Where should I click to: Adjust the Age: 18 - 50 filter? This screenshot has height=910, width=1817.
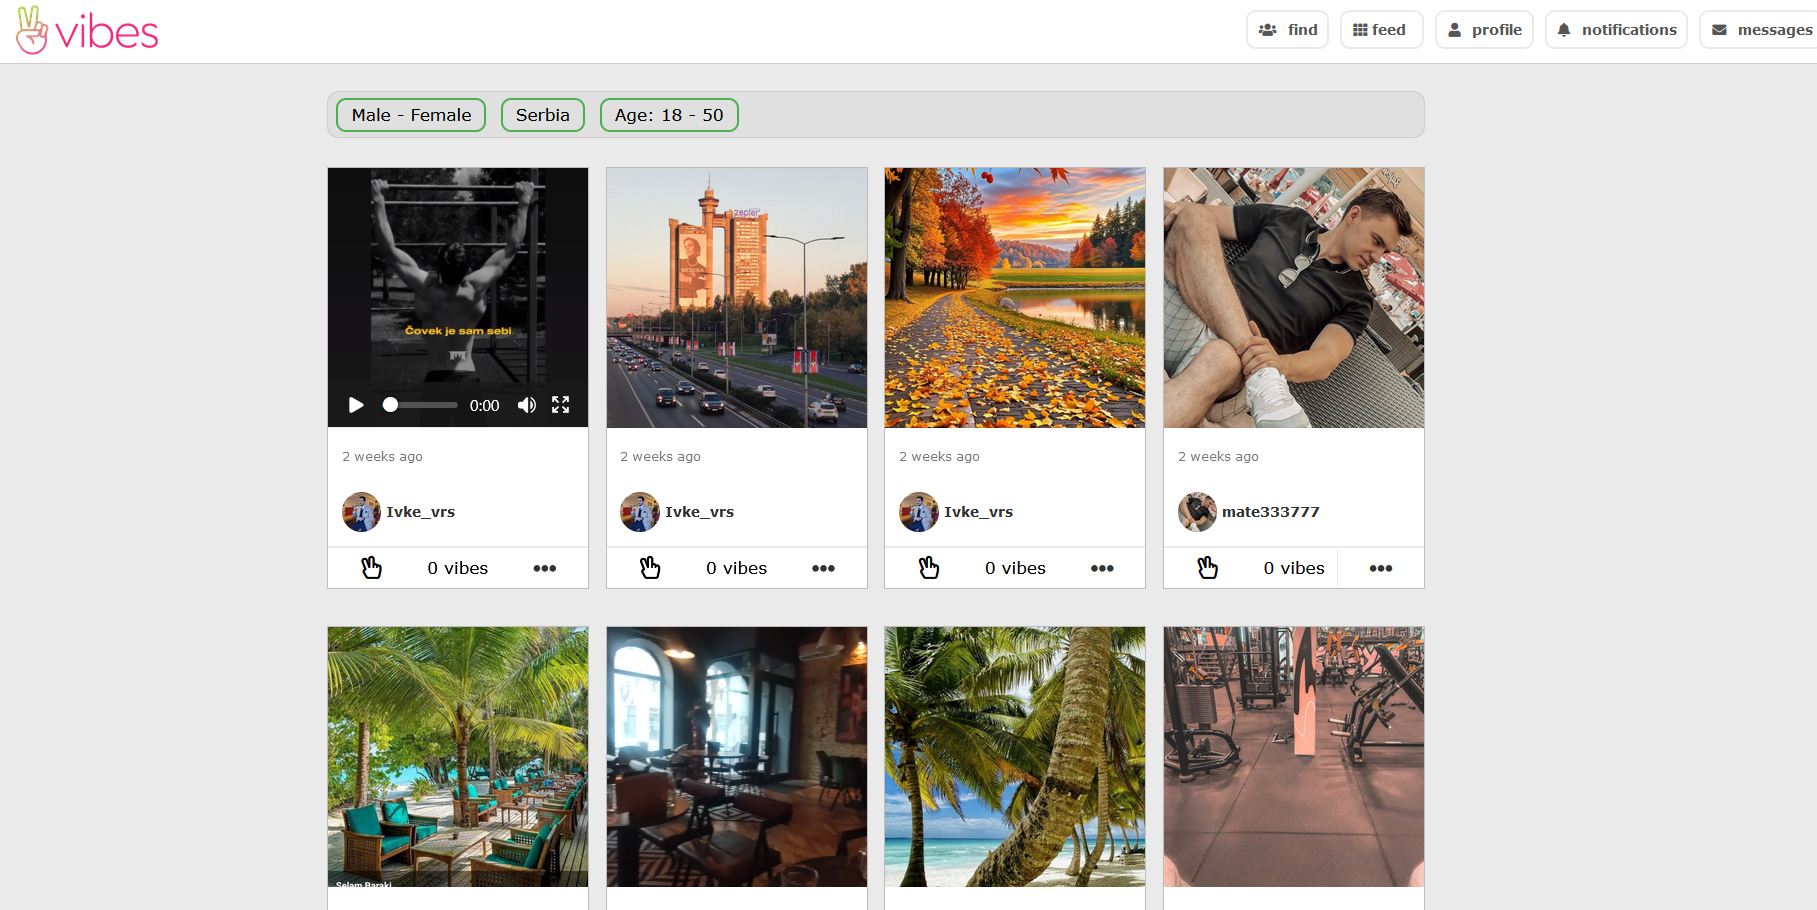tap(669, 115)
